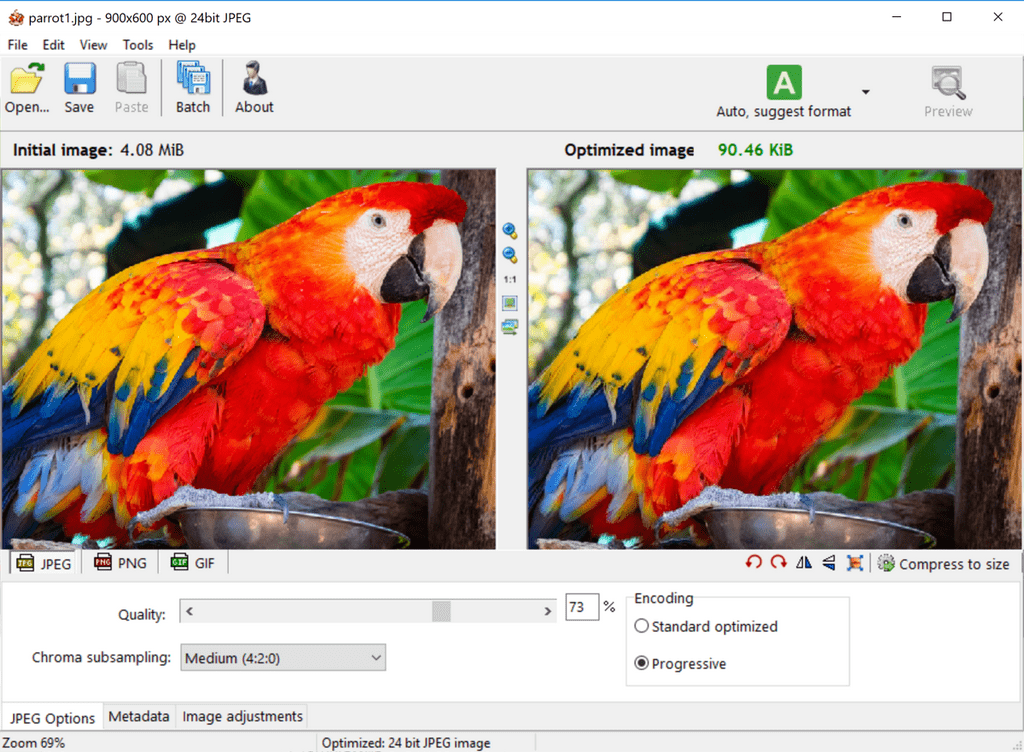Start Compress to size
The height and width of the screenshot is (752, 1024).
click(944, 563)
